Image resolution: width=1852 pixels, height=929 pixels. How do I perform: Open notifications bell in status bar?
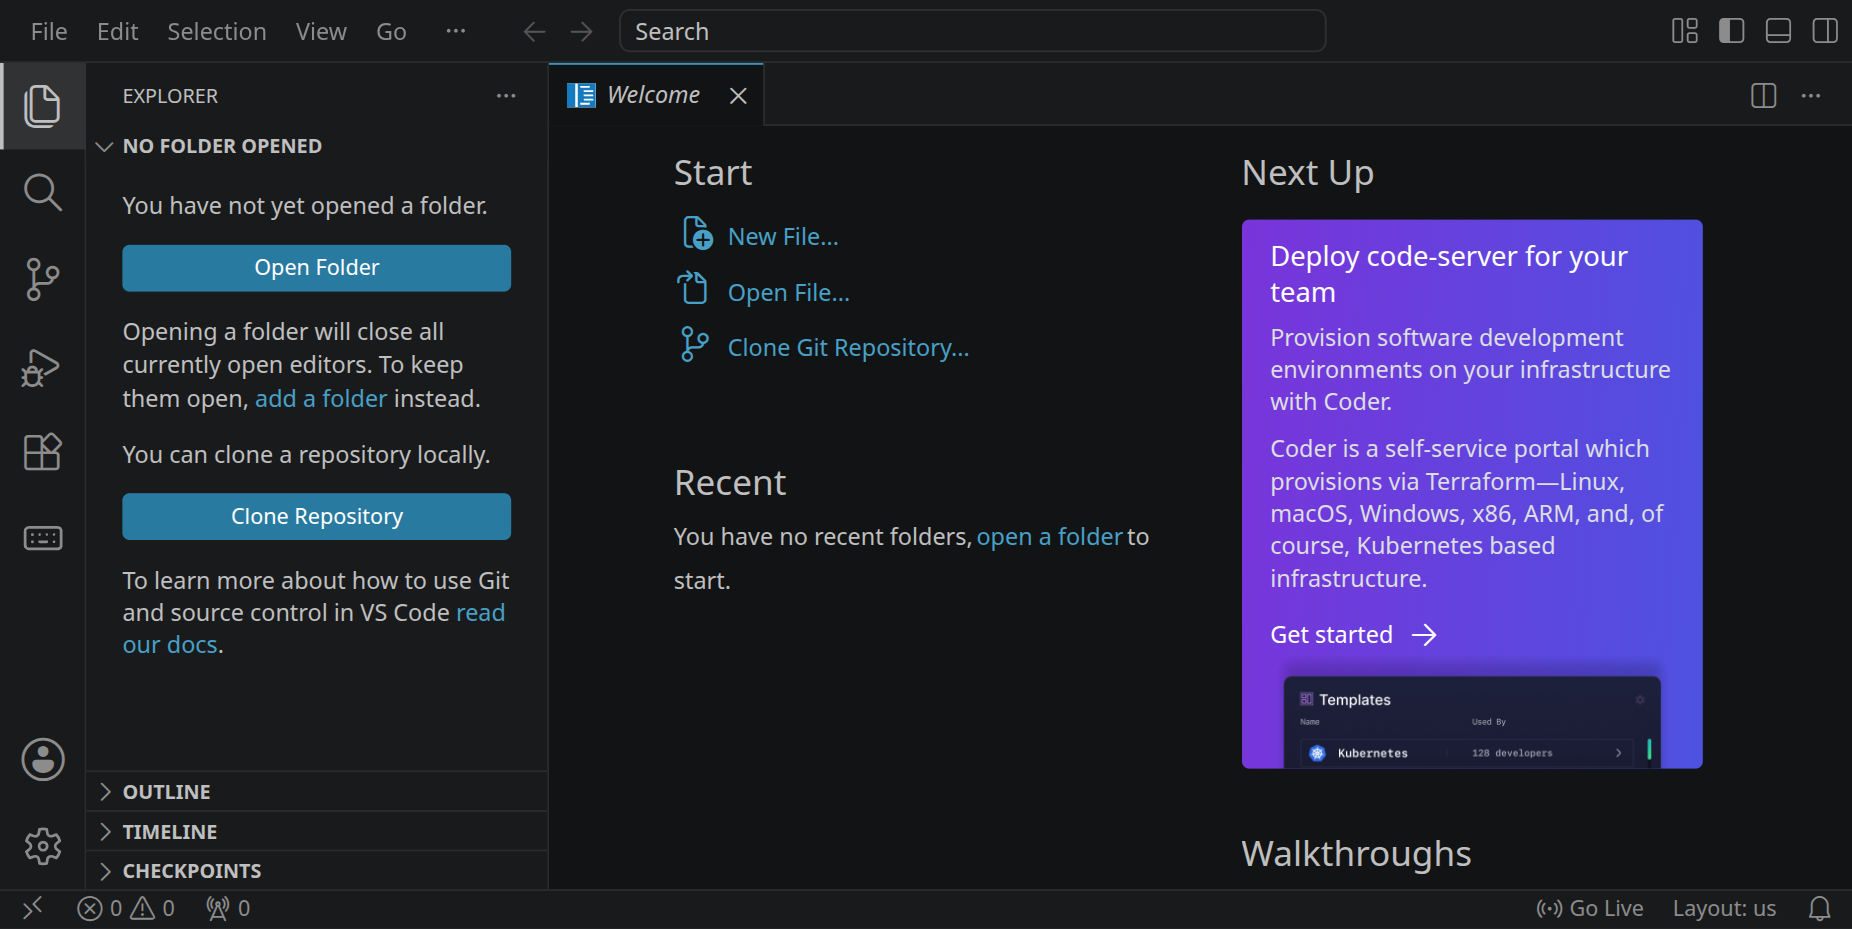tap(1820, 908)
